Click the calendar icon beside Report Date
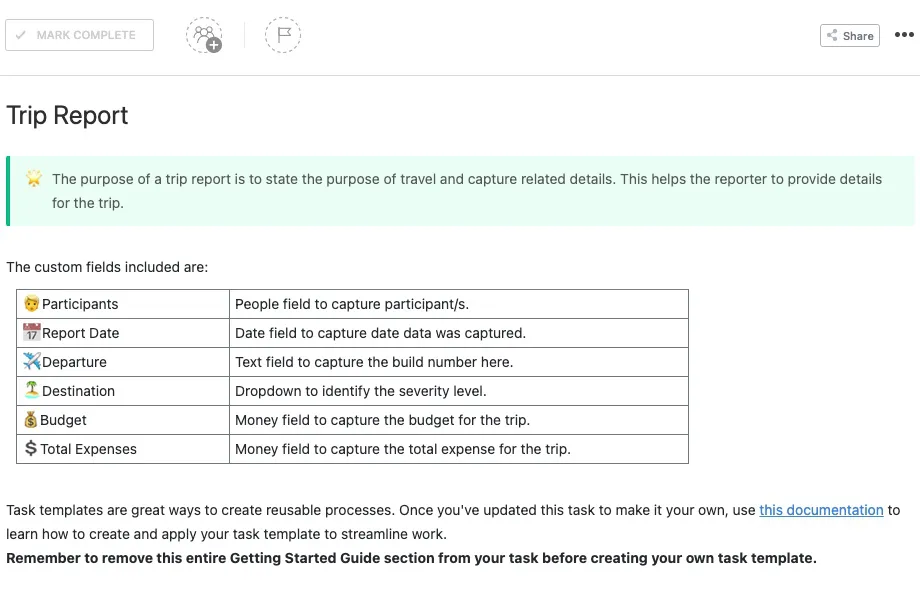The height and width of the screenshot is (591, 920). 32,332
